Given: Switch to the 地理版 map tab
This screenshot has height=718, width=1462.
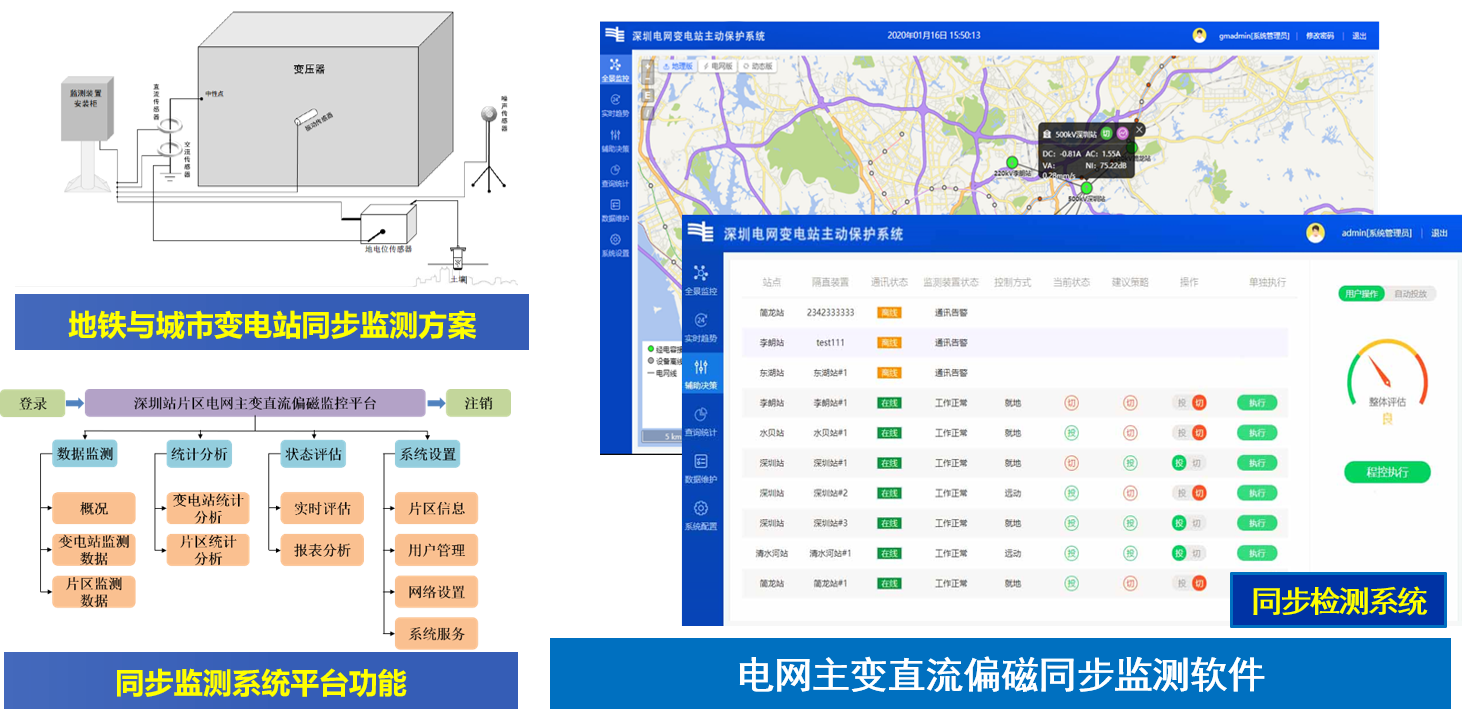Looking at the screenshot, I should click(x=677, y=66).
